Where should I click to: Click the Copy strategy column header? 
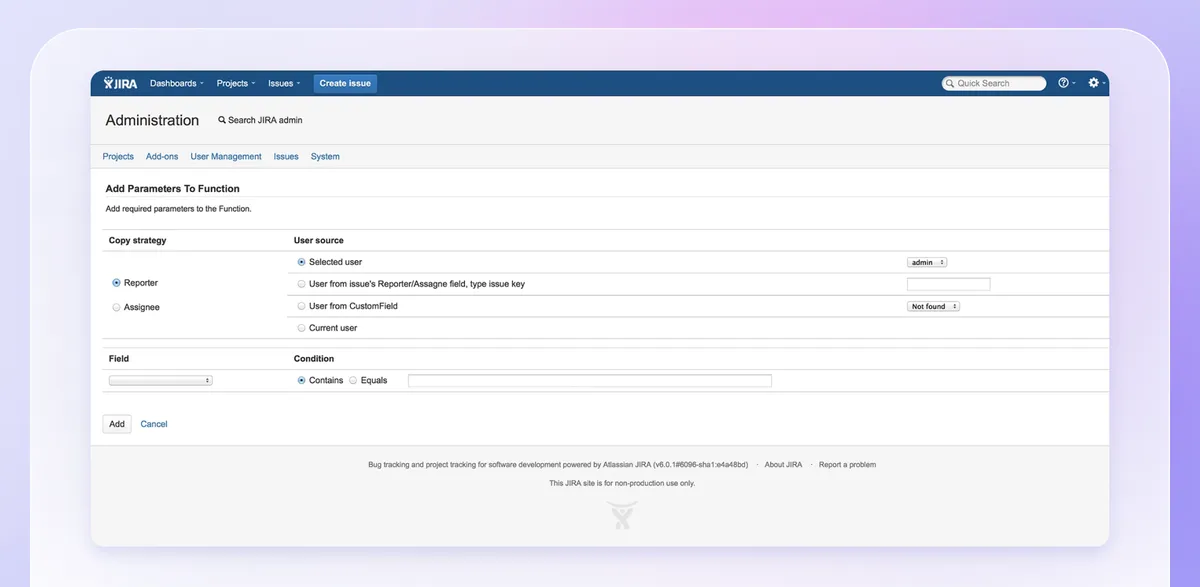138,240
